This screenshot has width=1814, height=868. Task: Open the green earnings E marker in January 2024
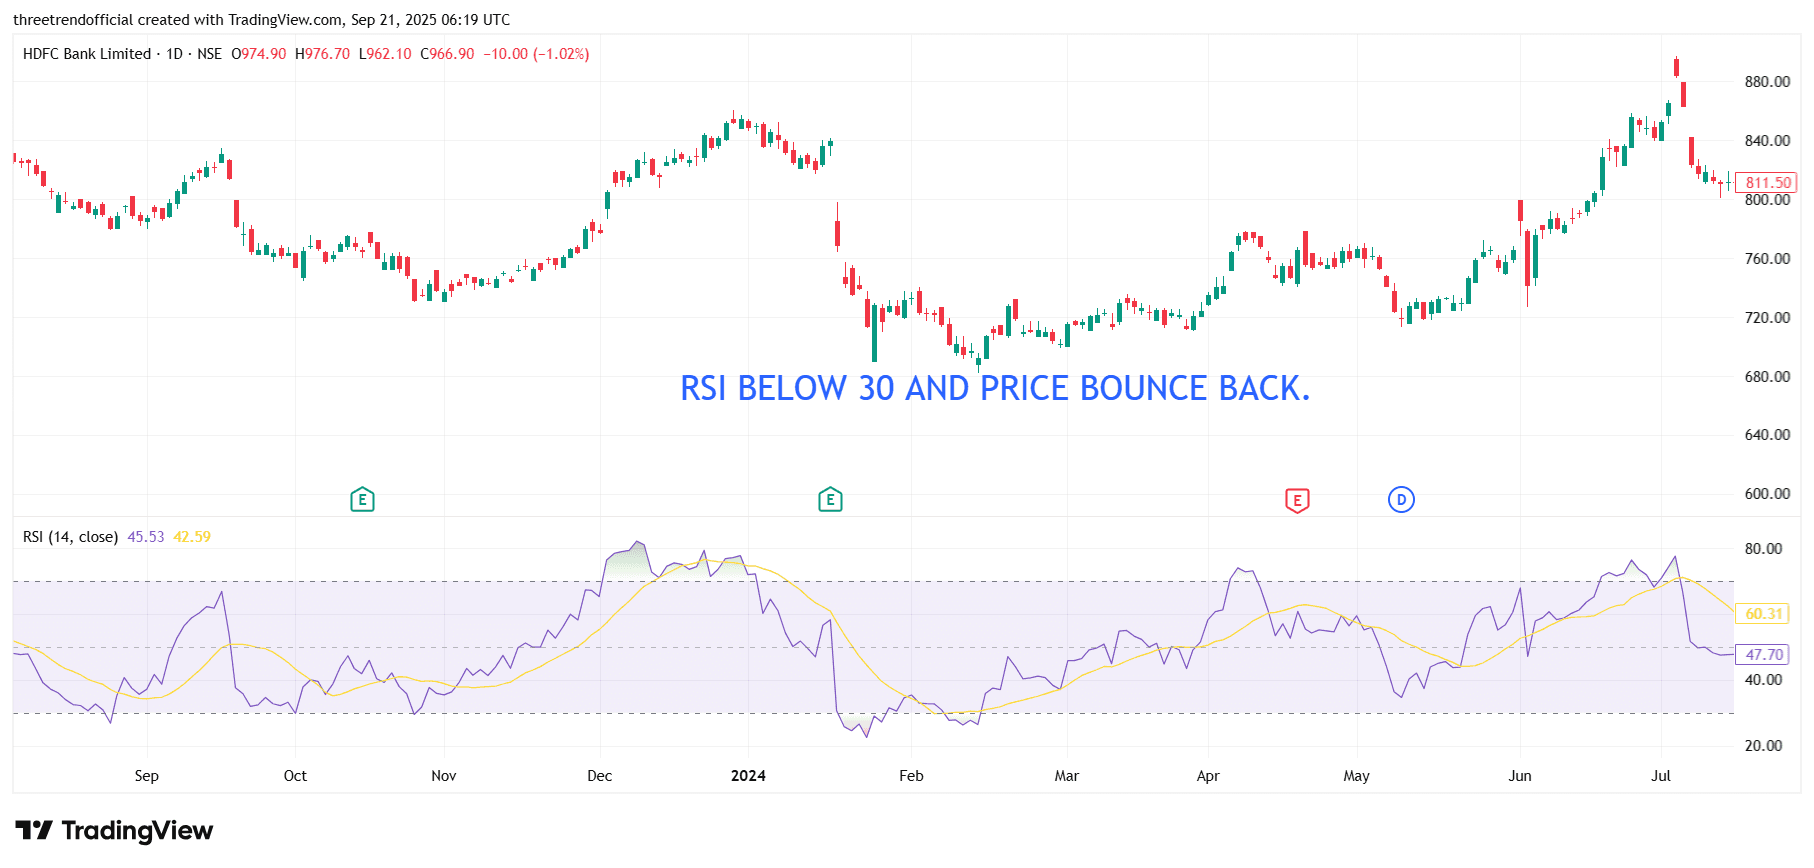click(830, 500)
